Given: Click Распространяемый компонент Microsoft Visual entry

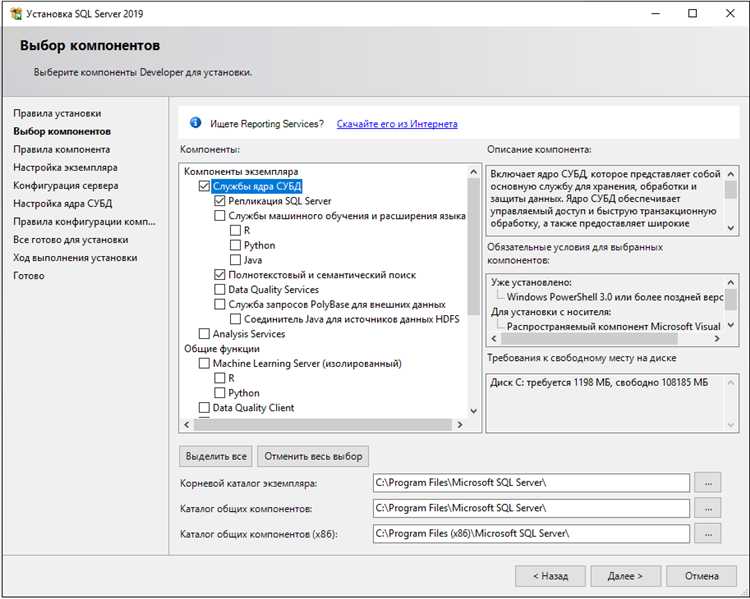Looking at the screenshot, I should 614,326.
